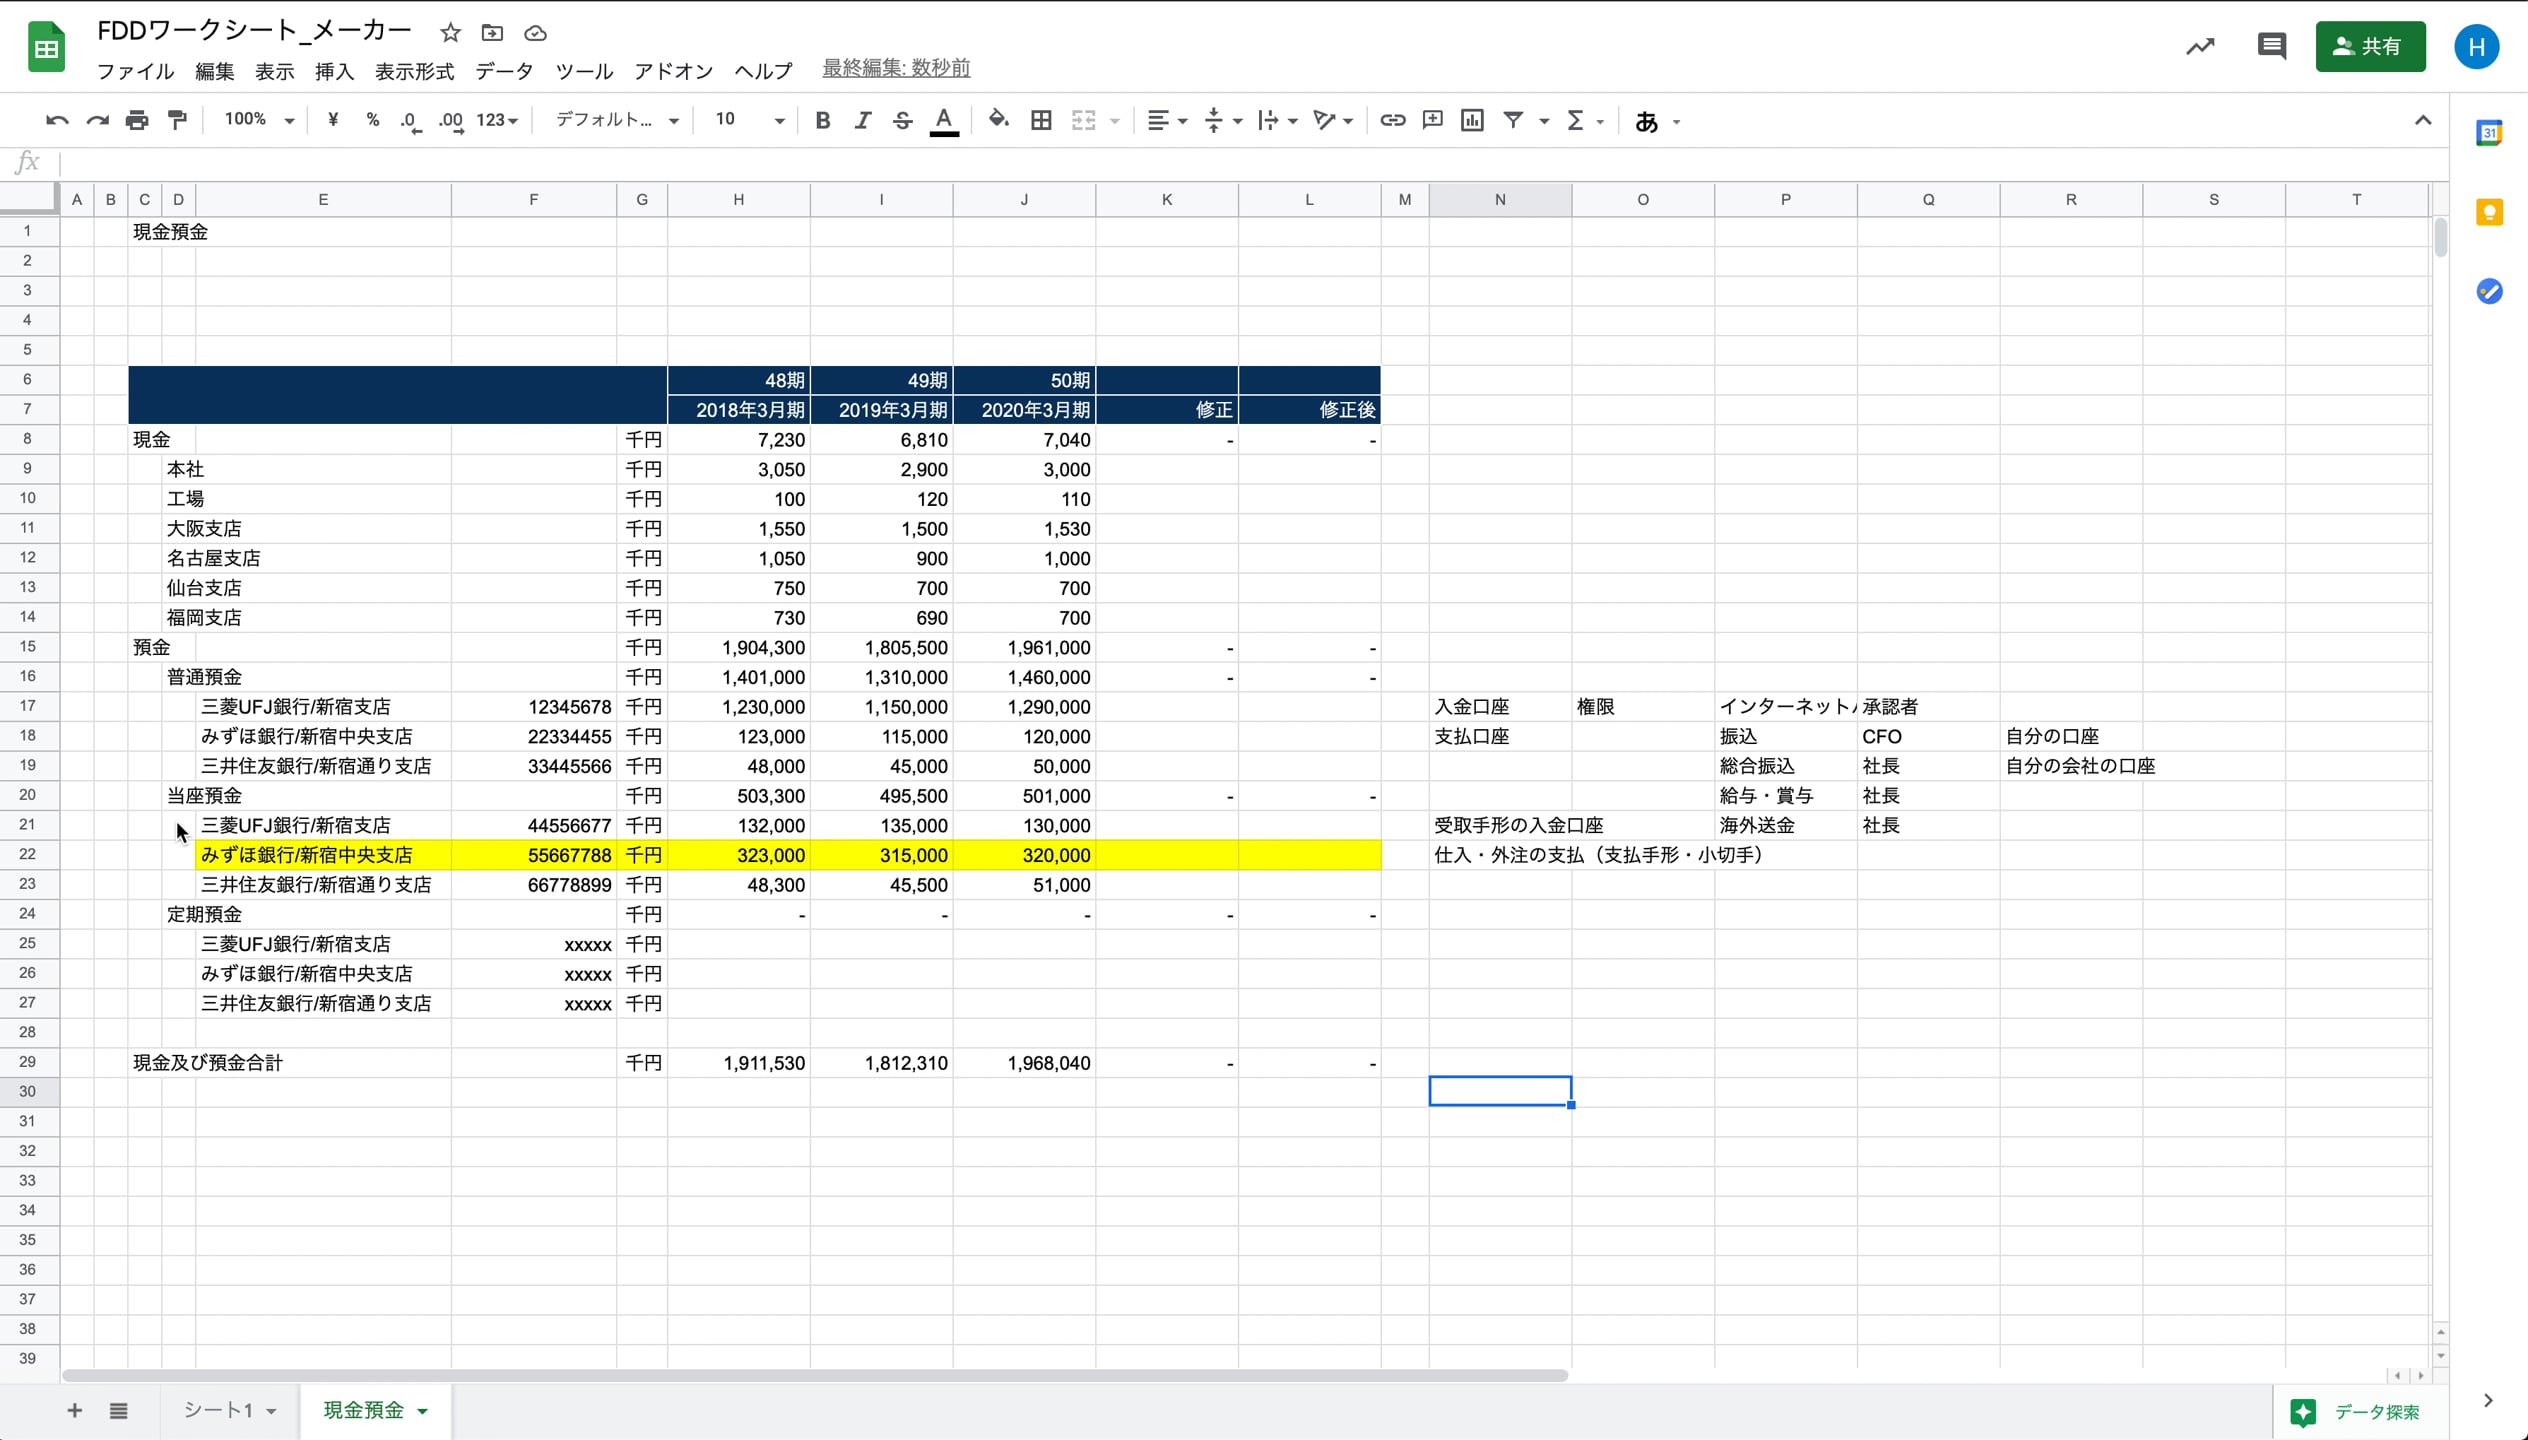Open the borders tool icon
This screenshot has height=1440, width=2528.
[1041, 121]
